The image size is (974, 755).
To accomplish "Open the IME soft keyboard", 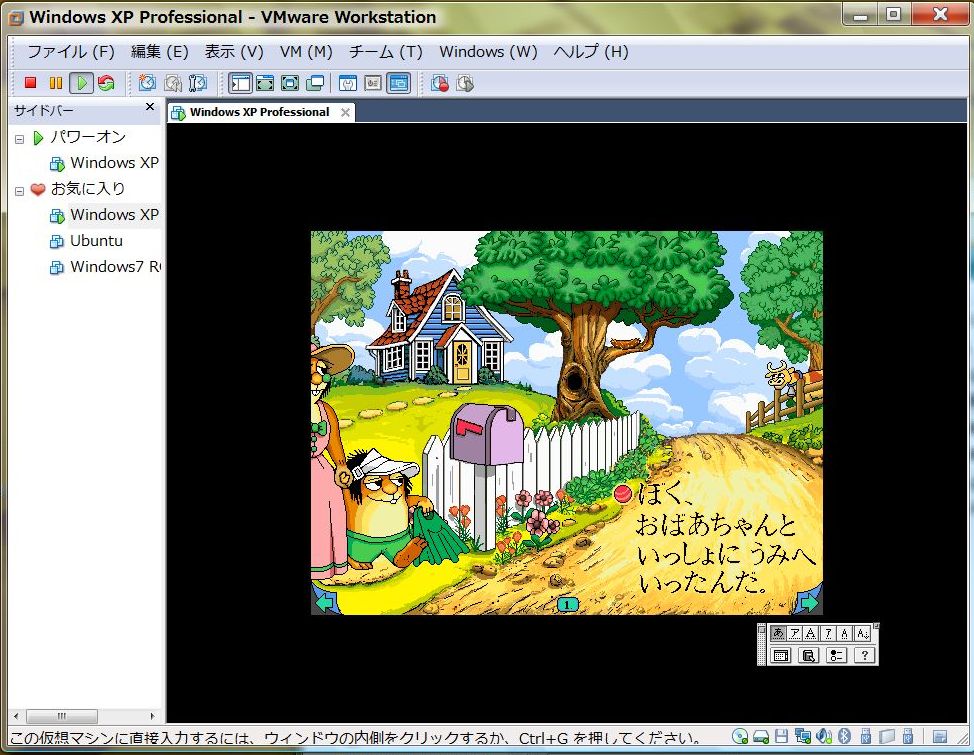I will 781,655.
